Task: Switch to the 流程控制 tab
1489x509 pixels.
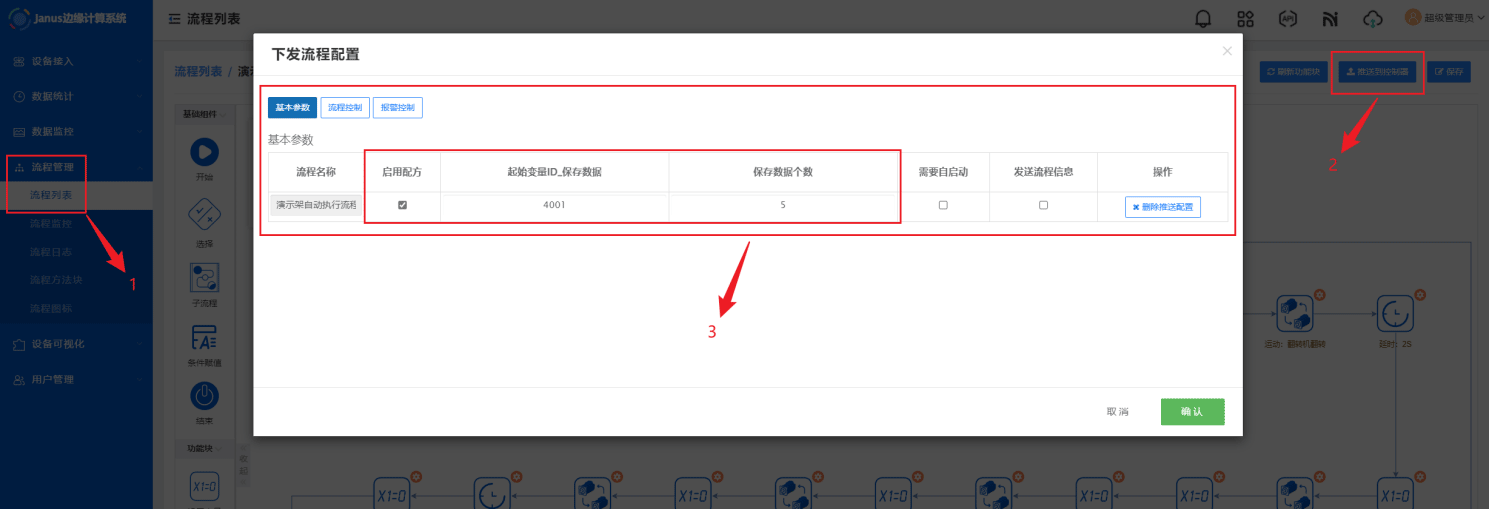Action: coord(345,107)
